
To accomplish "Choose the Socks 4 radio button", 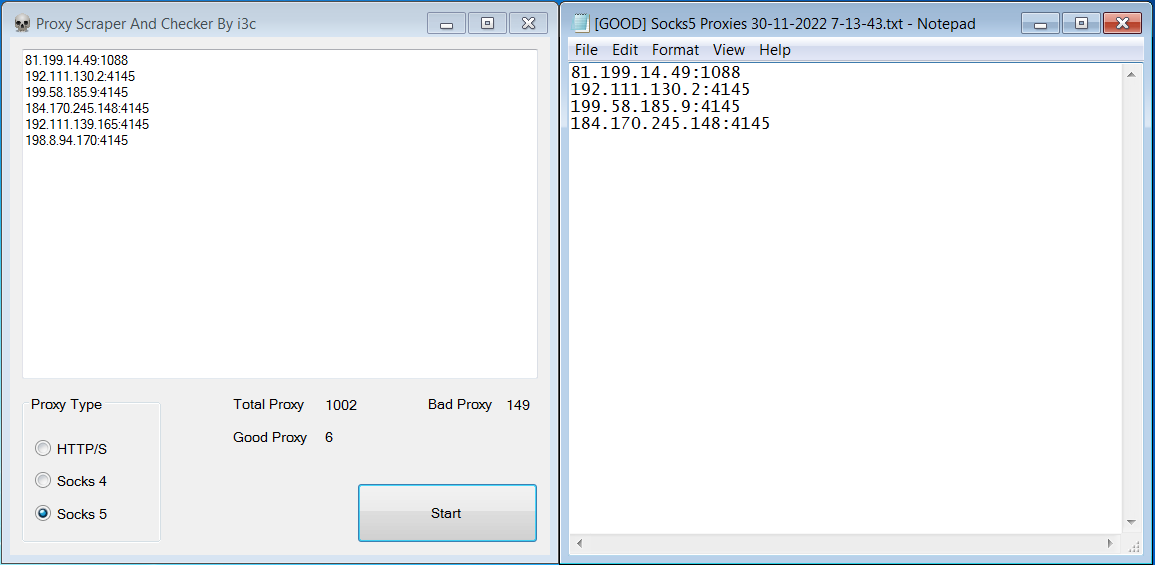I will [x=43, y=481].
